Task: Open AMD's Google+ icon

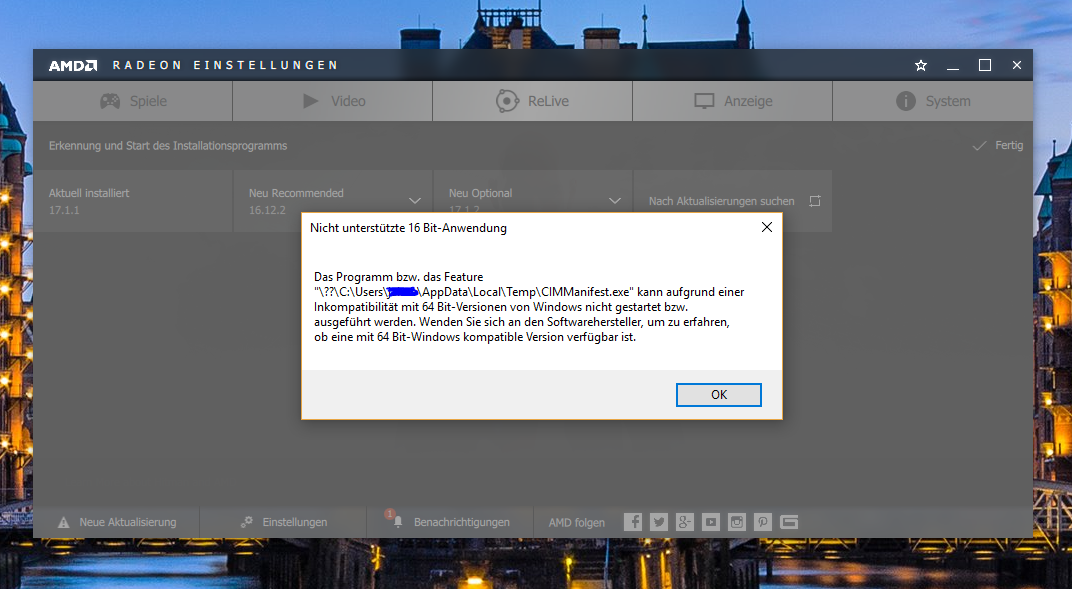Action: pyautogui.click(x=685, y=522)
